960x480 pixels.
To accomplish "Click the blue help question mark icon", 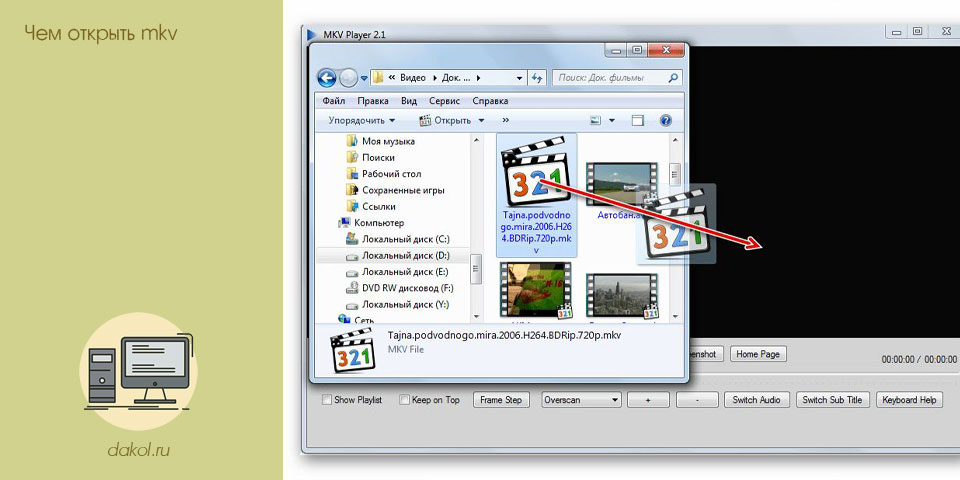I will [x=666, y=121].
